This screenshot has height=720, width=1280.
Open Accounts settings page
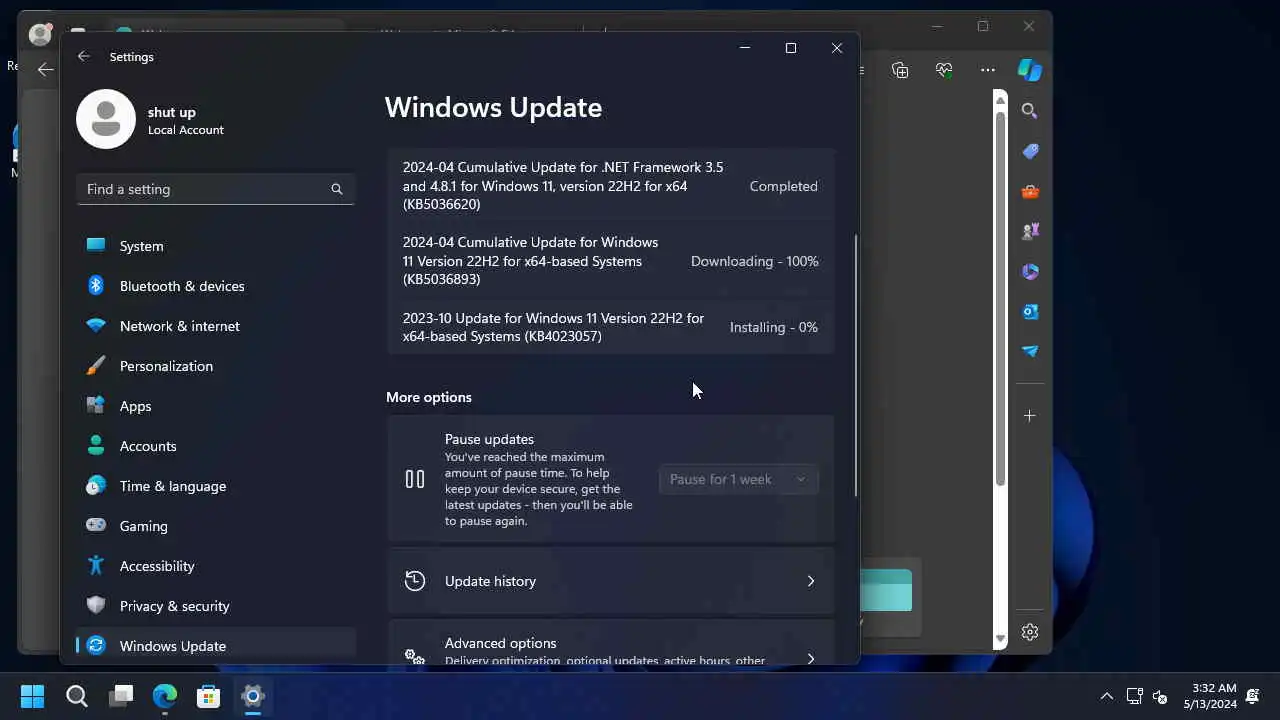coord(216,446)
